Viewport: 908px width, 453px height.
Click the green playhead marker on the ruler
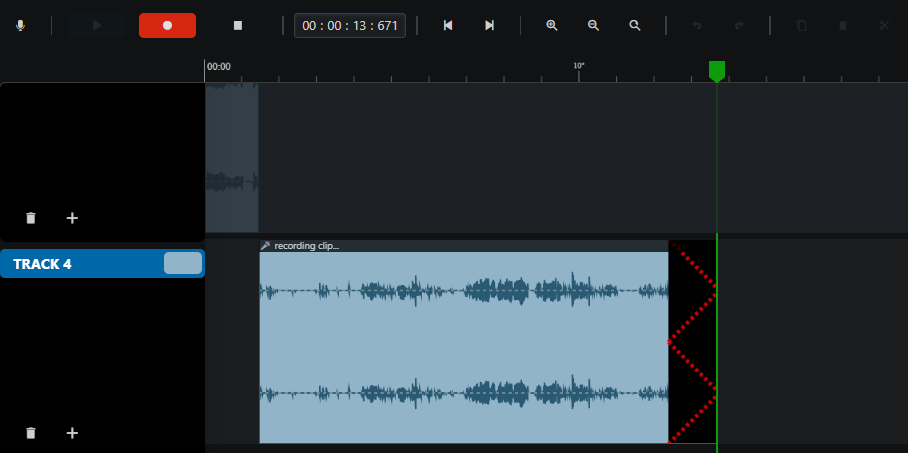click(717, 71)
